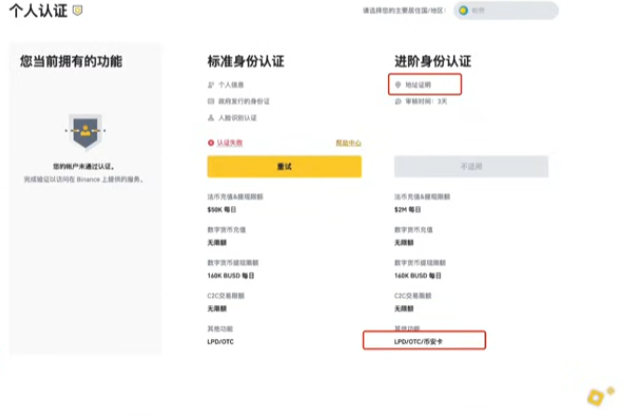
Task: Click the 个人认证 page title
Action: [x=38, y=11]
